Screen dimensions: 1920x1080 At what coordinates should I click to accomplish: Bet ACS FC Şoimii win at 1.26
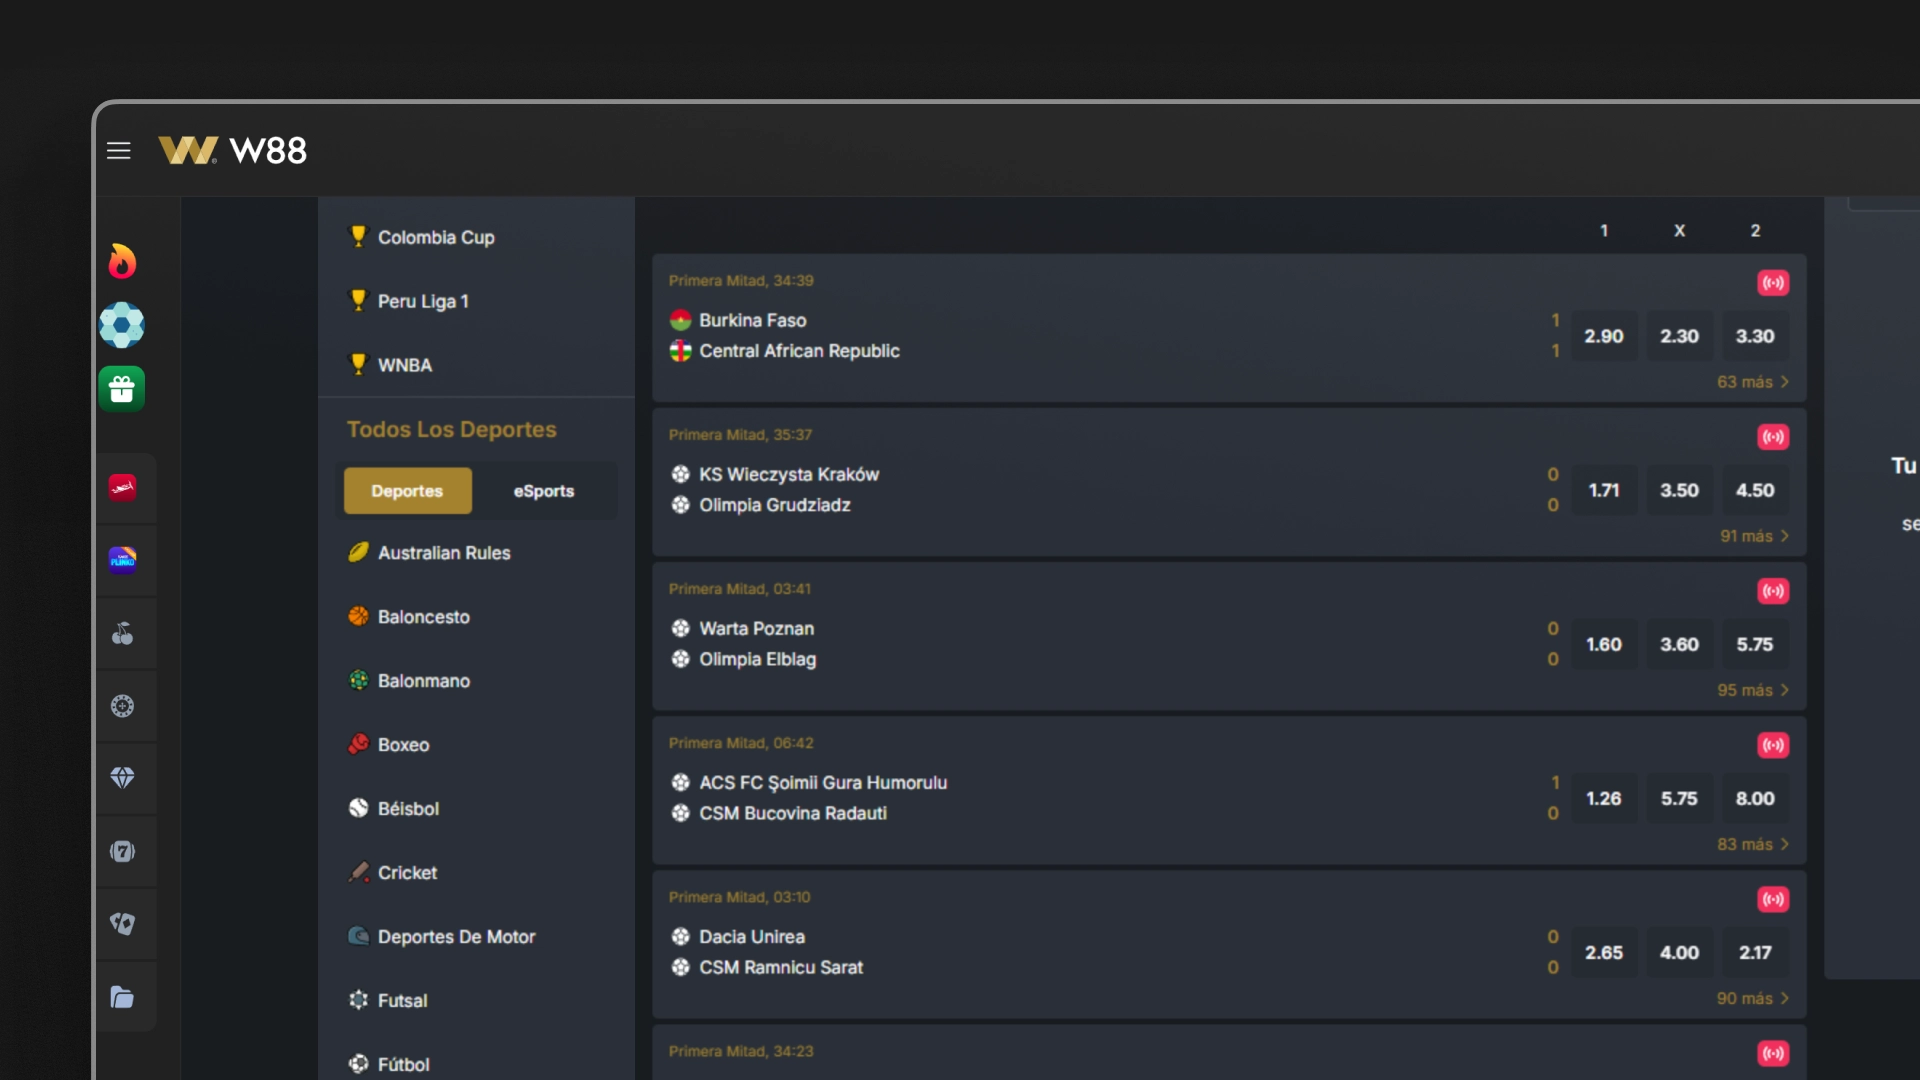tap(1604, 798)
